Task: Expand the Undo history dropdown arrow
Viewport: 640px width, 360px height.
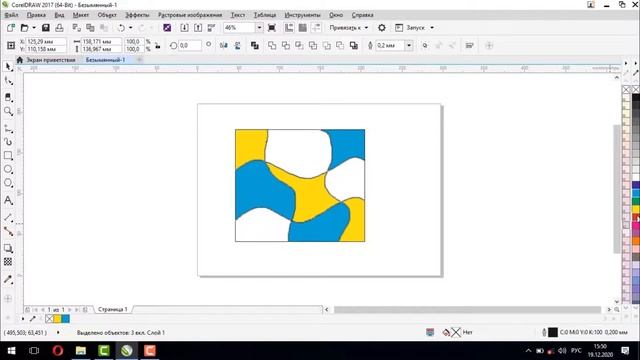Action: click(131, 28)
